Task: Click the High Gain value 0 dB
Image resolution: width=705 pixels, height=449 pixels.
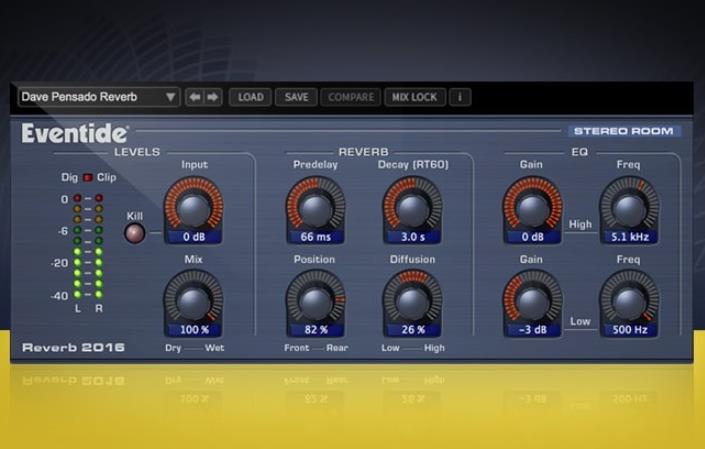Action: (532, 237)
